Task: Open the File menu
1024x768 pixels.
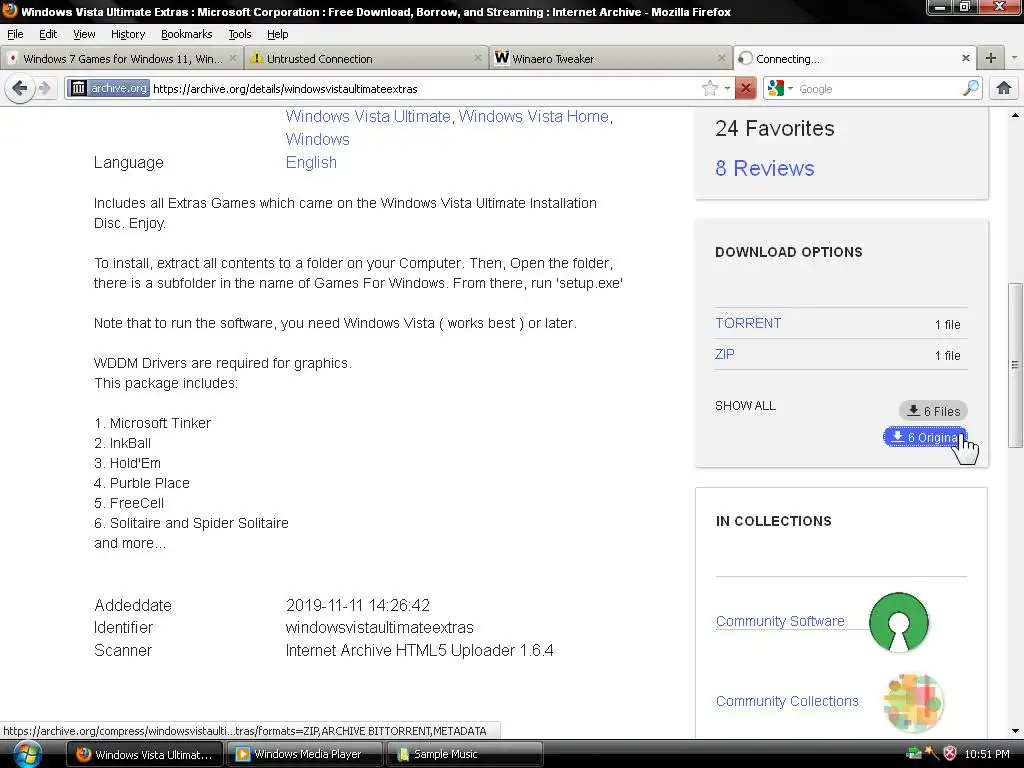Action: click(15, 34)
